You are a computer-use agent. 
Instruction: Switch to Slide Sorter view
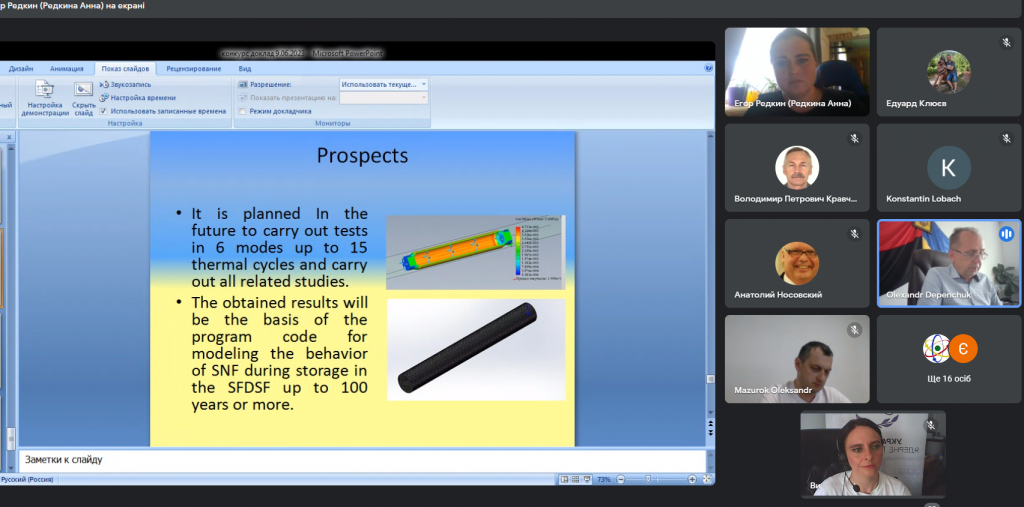(574, 480)
